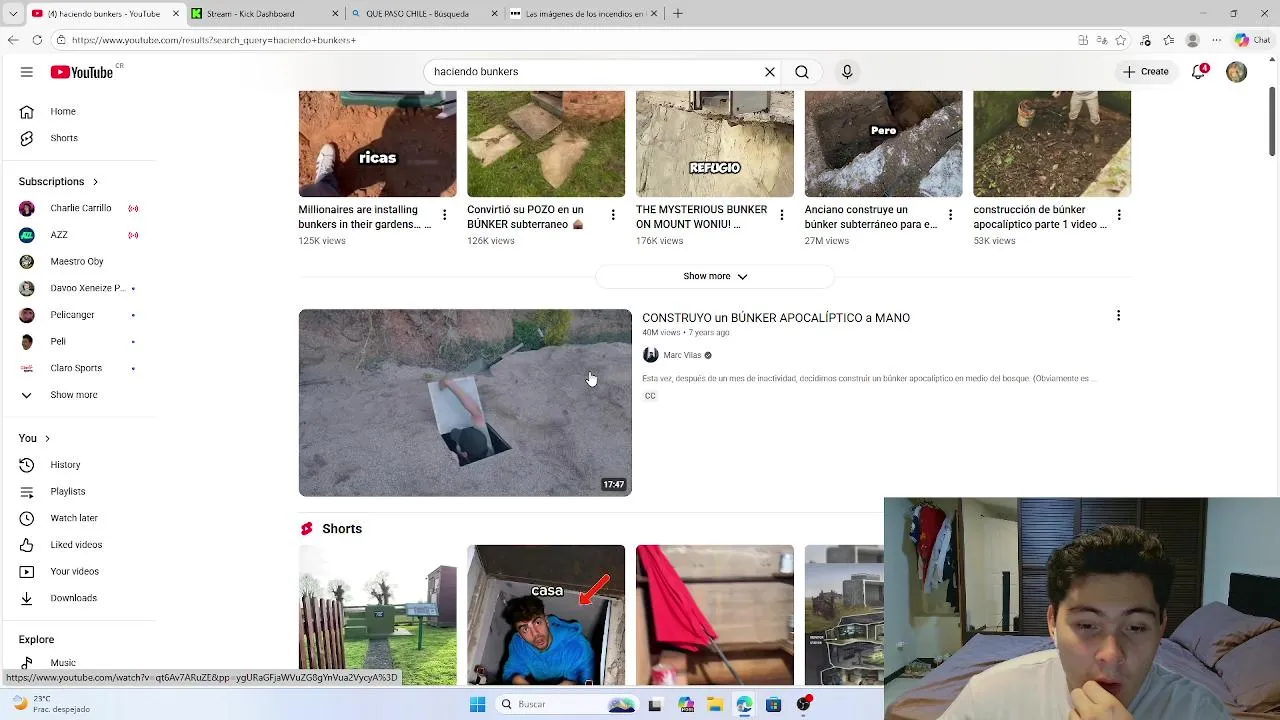Go back in the browser

tap(13, 40)
